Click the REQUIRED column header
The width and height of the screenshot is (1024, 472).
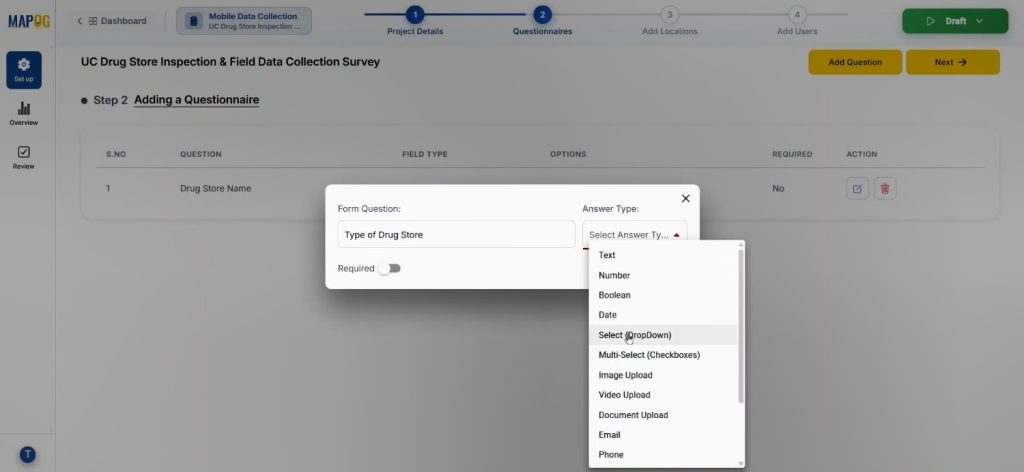click(792, 155)
